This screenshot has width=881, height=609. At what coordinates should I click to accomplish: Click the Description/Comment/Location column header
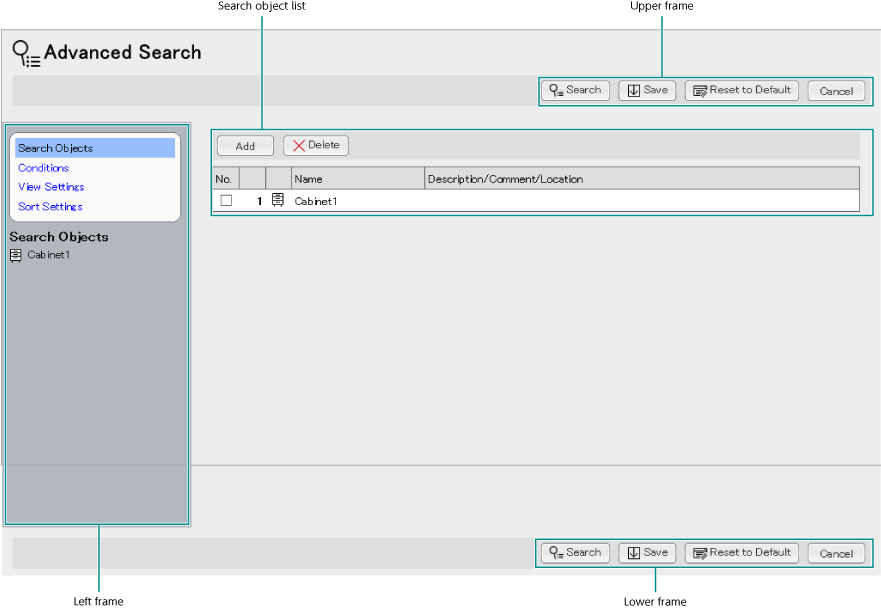[x=642, y=179]
